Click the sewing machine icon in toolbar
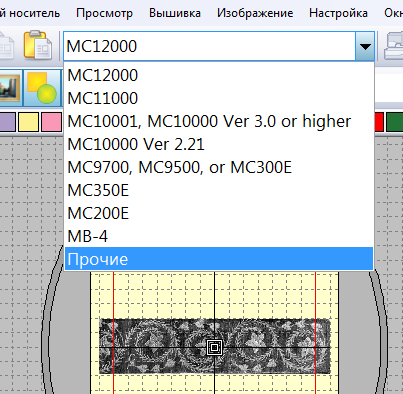 394,46
